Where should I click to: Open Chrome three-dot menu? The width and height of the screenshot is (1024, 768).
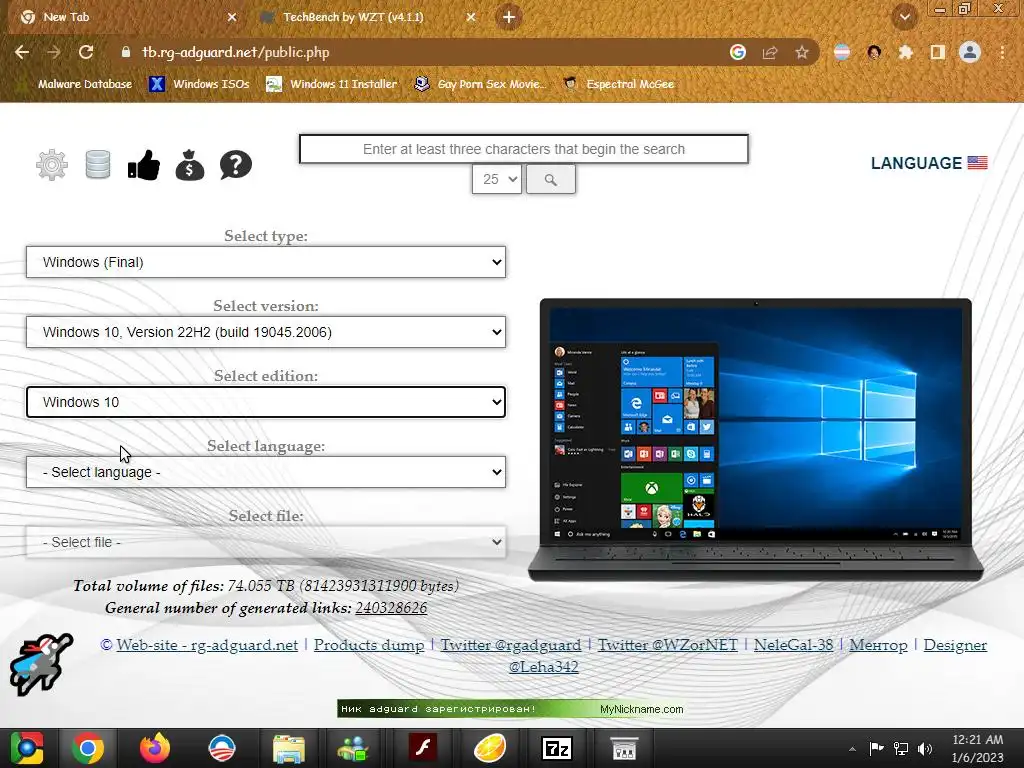1002,52
